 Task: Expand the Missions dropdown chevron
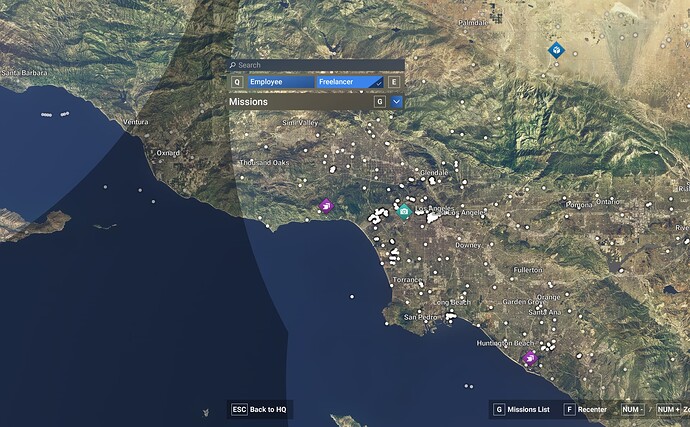click(396, 102)
